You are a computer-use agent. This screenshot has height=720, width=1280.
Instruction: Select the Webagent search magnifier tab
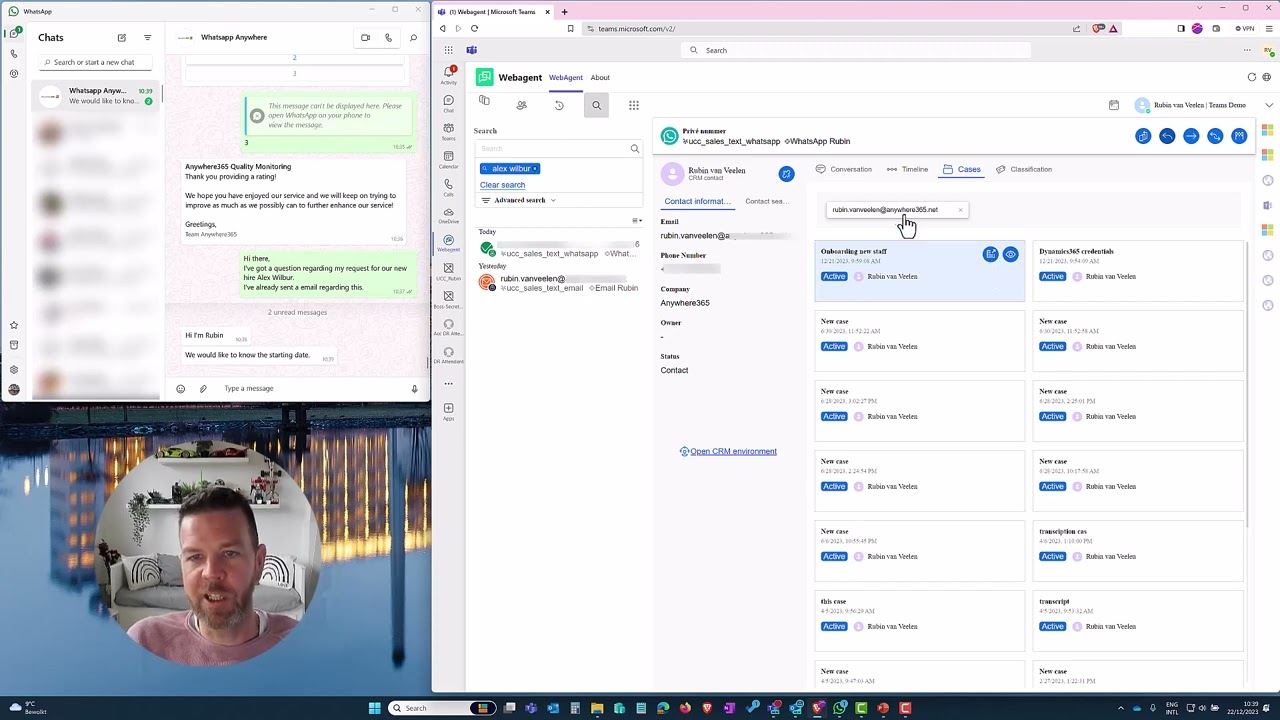tap(596, 105)
